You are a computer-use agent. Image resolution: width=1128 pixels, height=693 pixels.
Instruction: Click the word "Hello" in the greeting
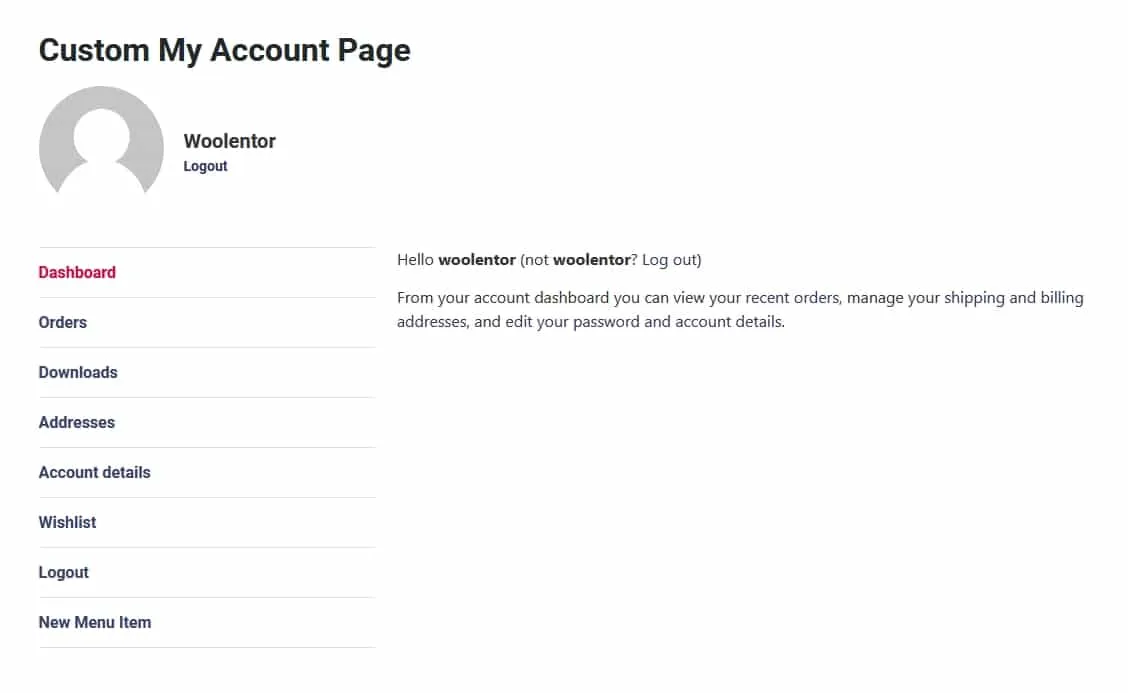coord(416,260)
